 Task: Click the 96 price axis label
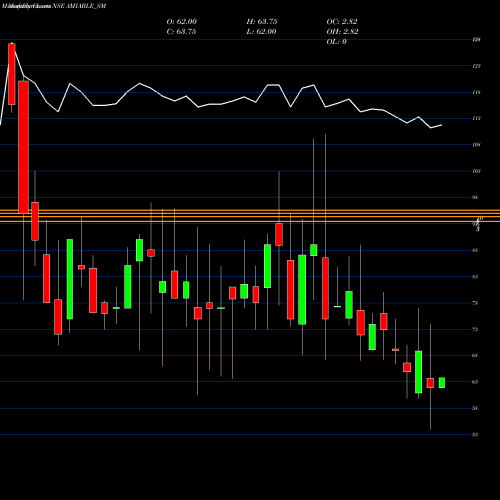(475, 197)
